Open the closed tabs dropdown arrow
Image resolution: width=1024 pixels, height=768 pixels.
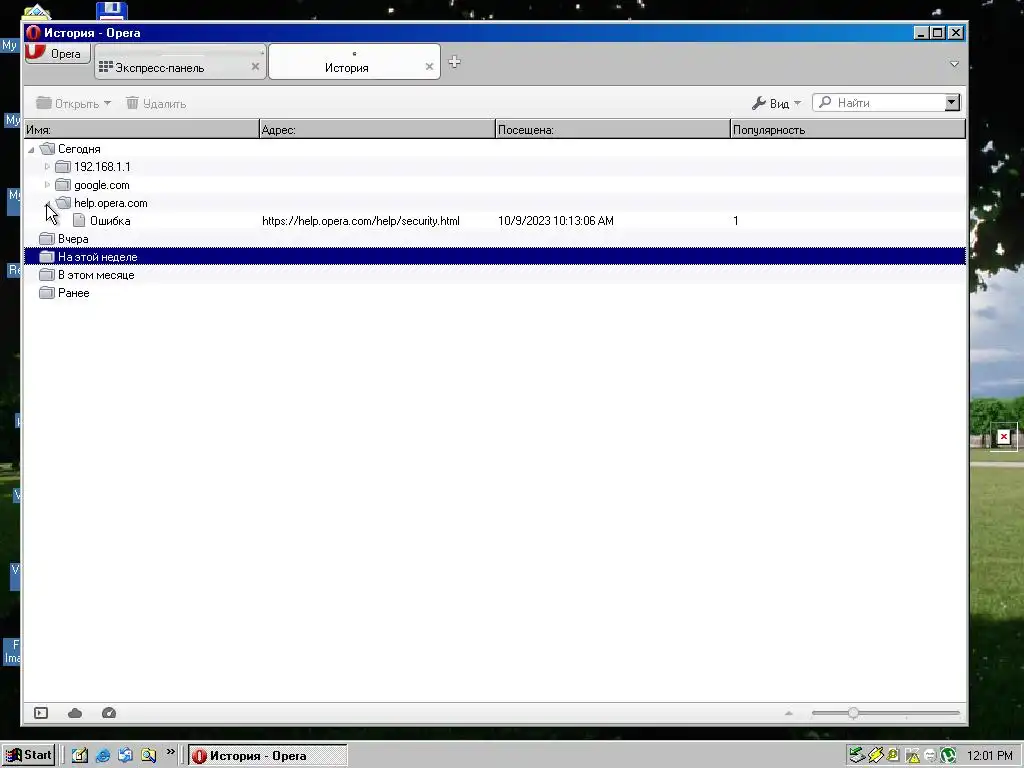pyautogui.click(x=954, y=64)
